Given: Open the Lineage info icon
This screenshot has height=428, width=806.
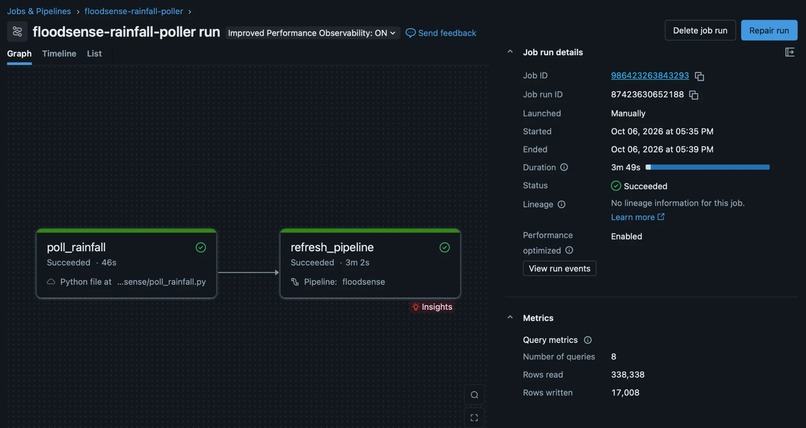Looking at the screenshot, I should [x=561, y=204].
